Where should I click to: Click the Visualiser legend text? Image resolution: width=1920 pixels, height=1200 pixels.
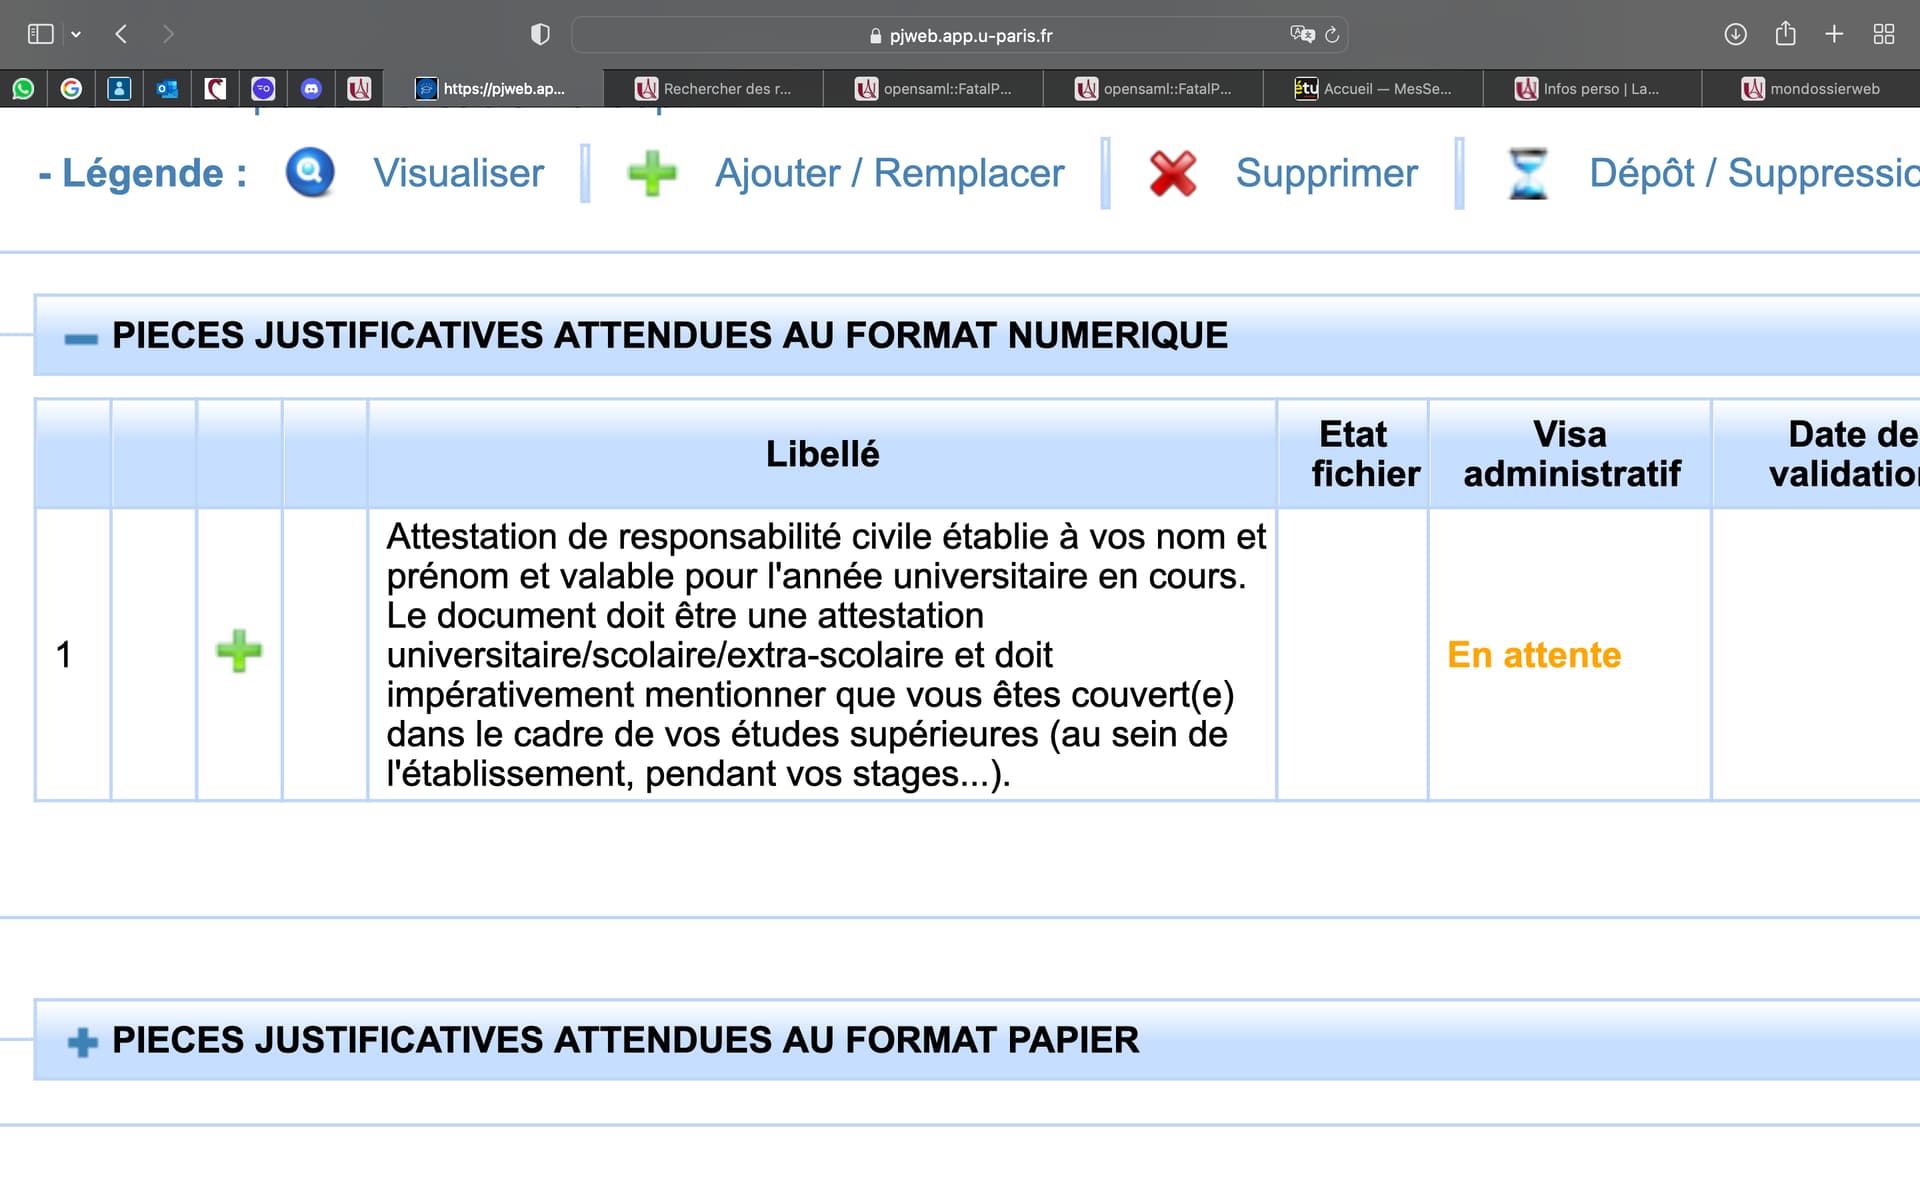pos(459,173)
